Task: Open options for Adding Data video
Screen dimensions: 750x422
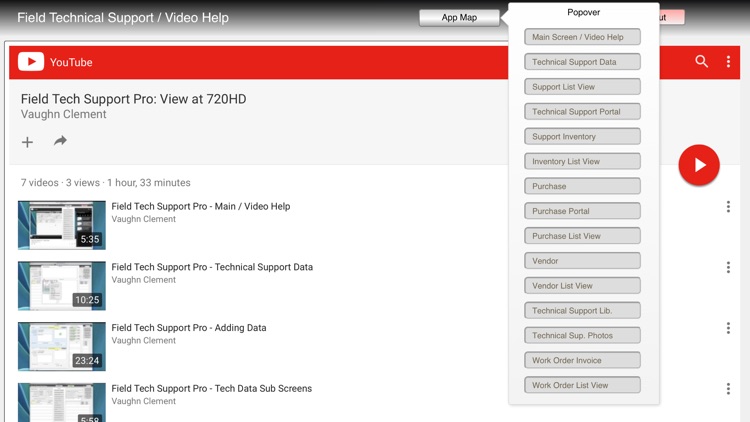Action: click(x=728, y=328)
